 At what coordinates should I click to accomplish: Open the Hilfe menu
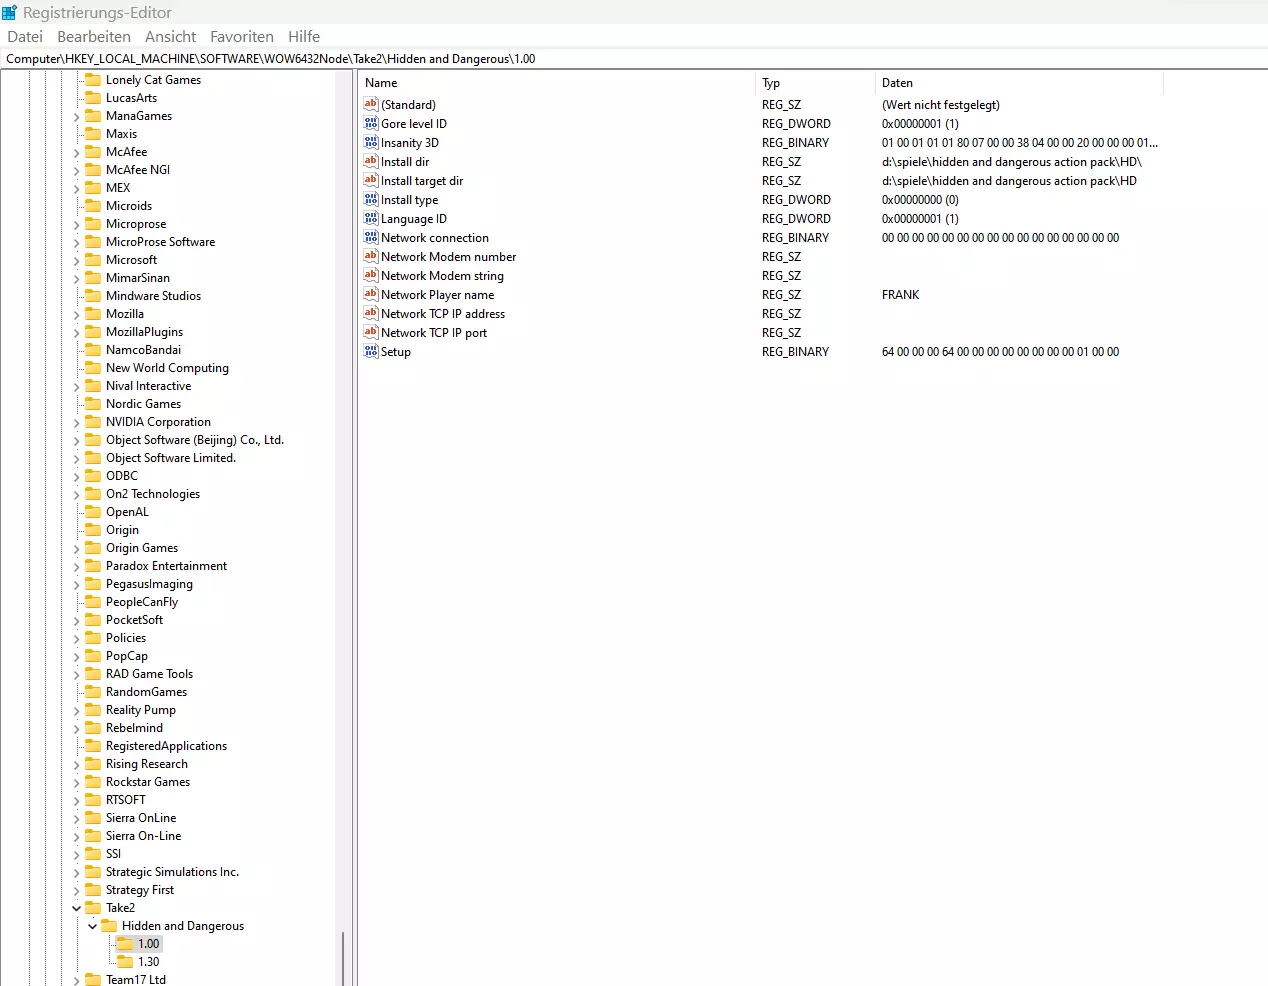pyautogui.click(x=304, y=36)
